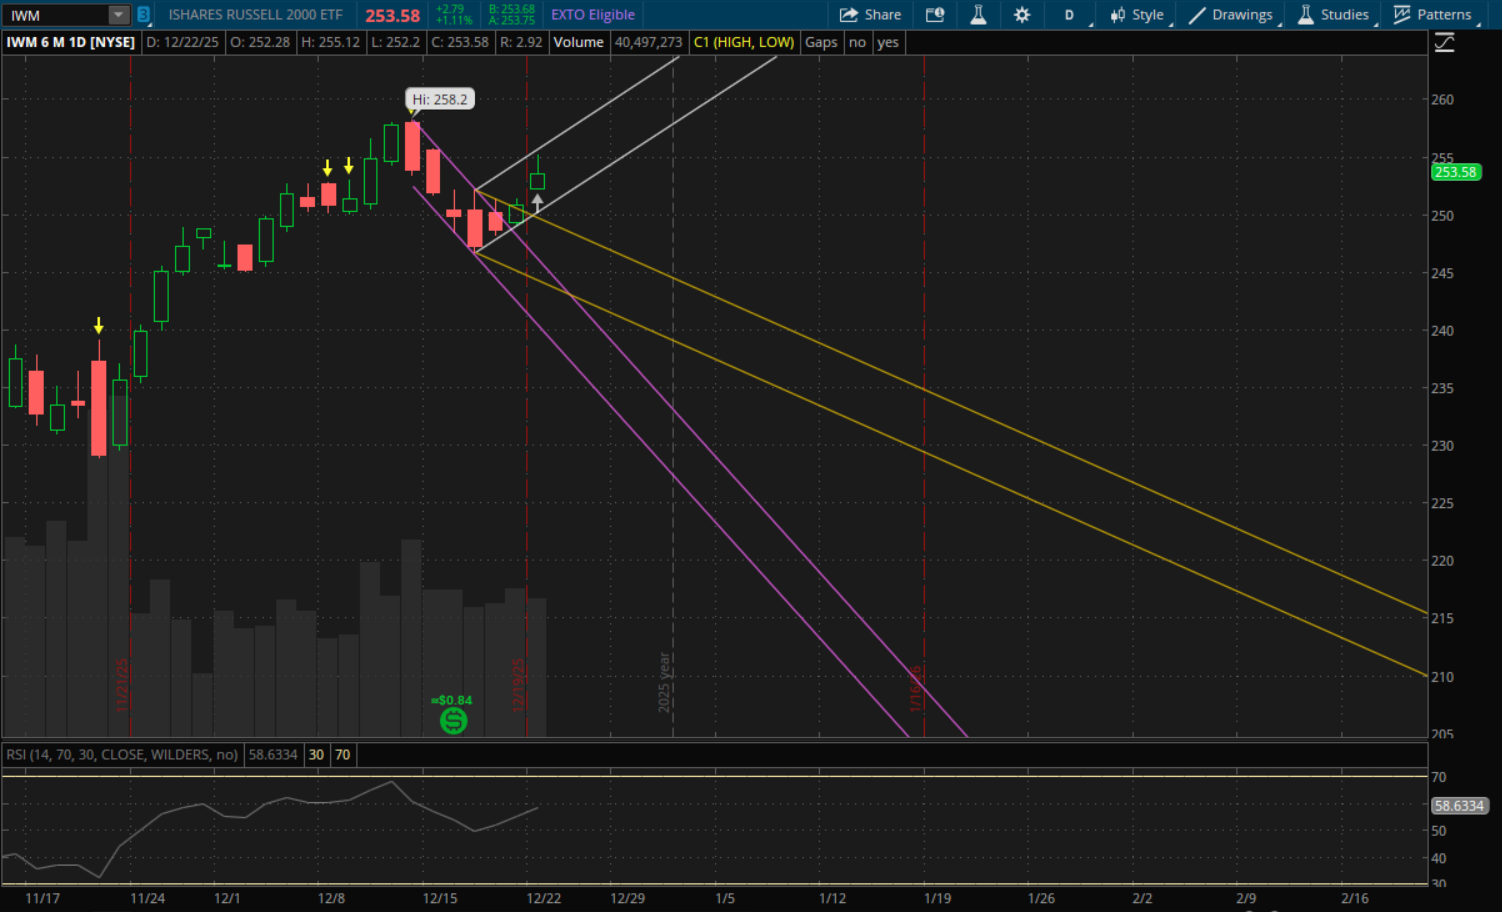Image resolution: width=1502 pixels, height=912 pixels.
Task: Click the green 253.58 price axis marker
Action: click(x=1455, y=172)
